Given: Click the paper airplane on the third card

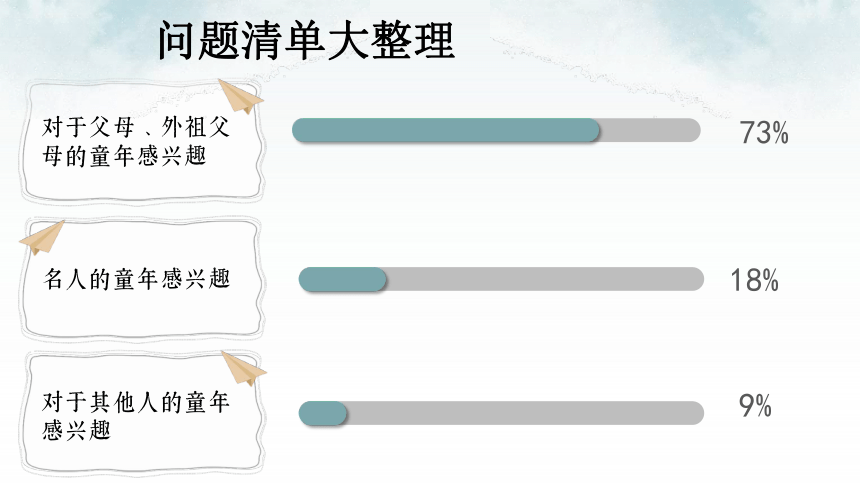Looking at the screenshot, I should tap(244, 368).
